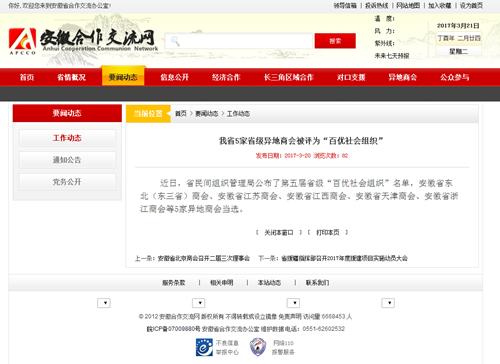Click the red 搜索 search button
The height and width of the screenshot is (364, 500).
tap(335, 41)
